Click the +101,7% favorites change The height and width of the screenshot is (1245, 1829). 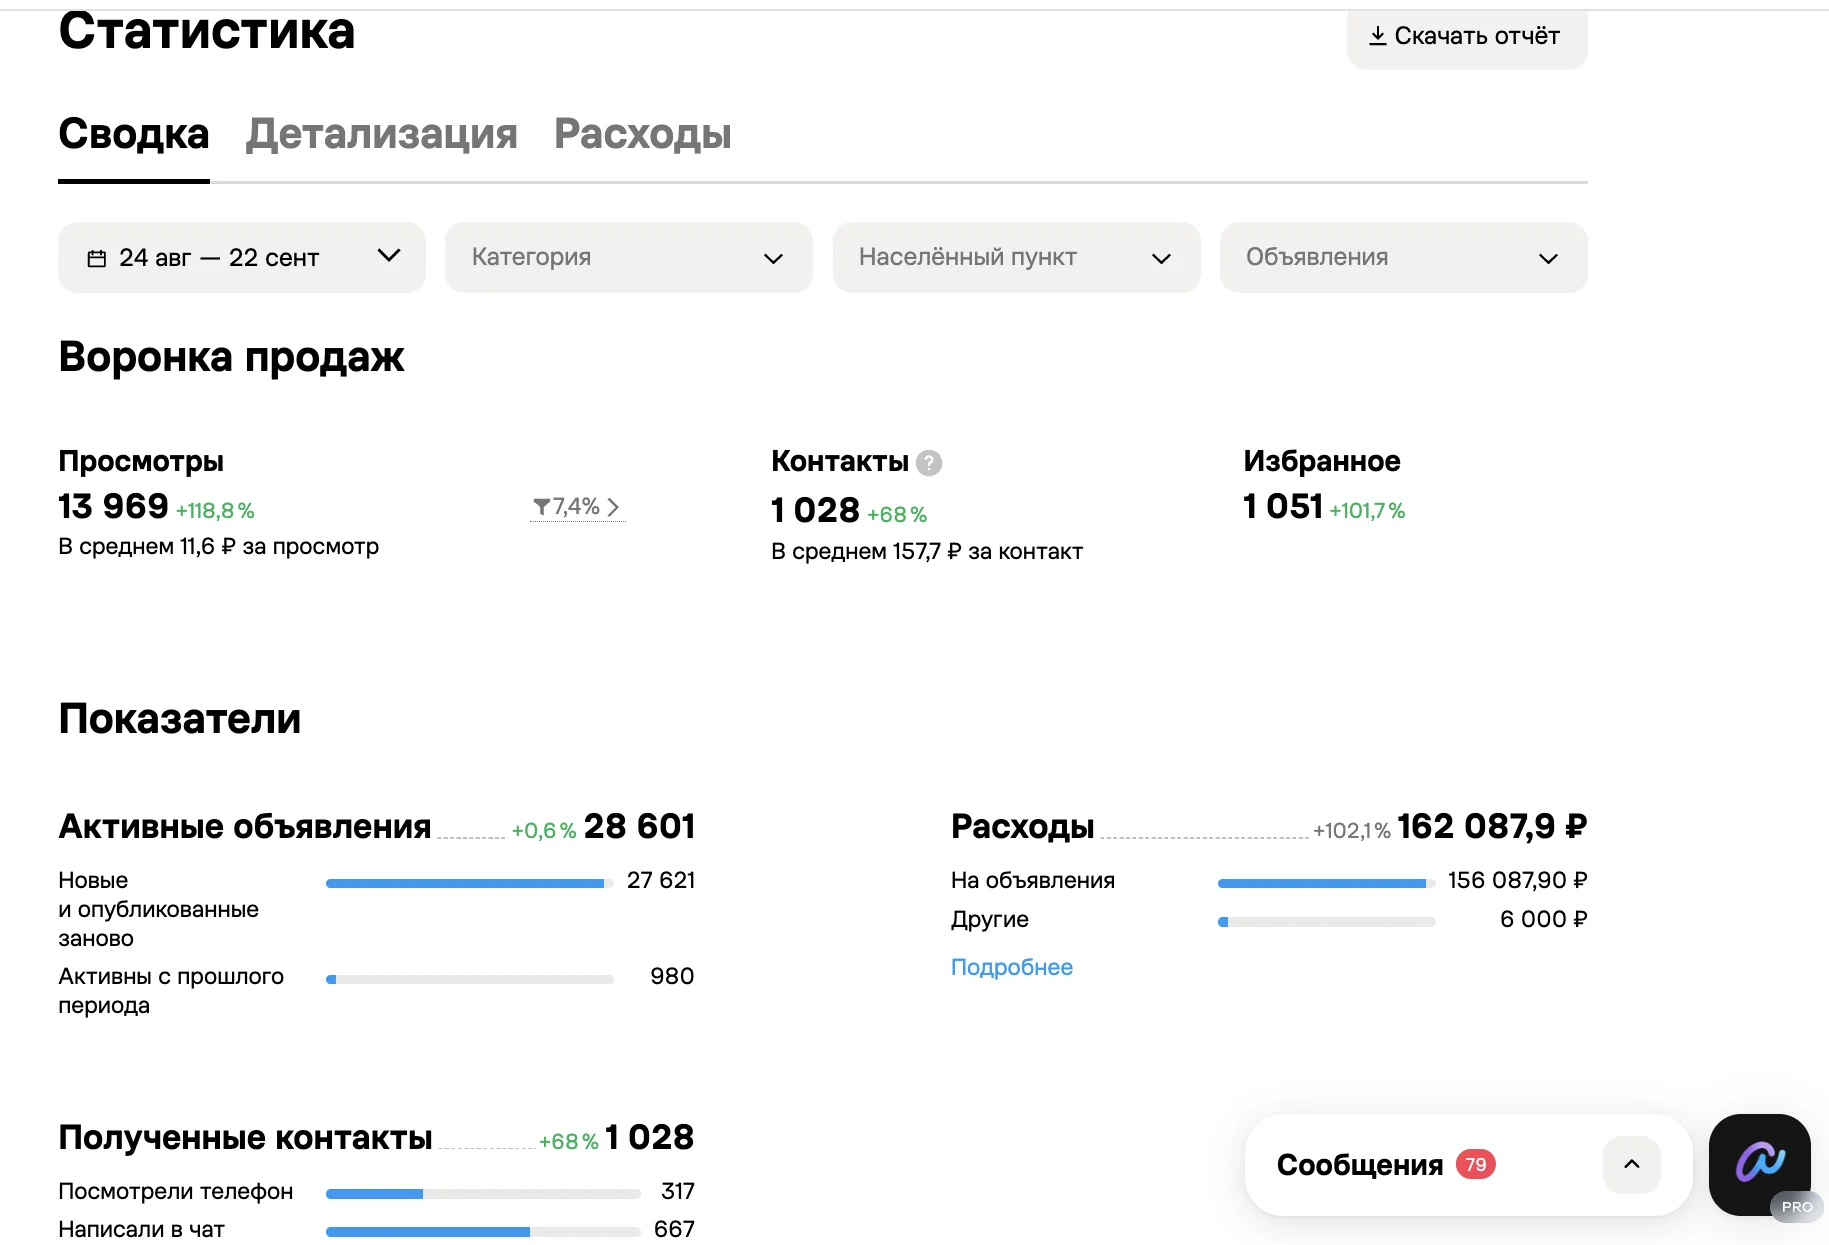[1367, 511]
